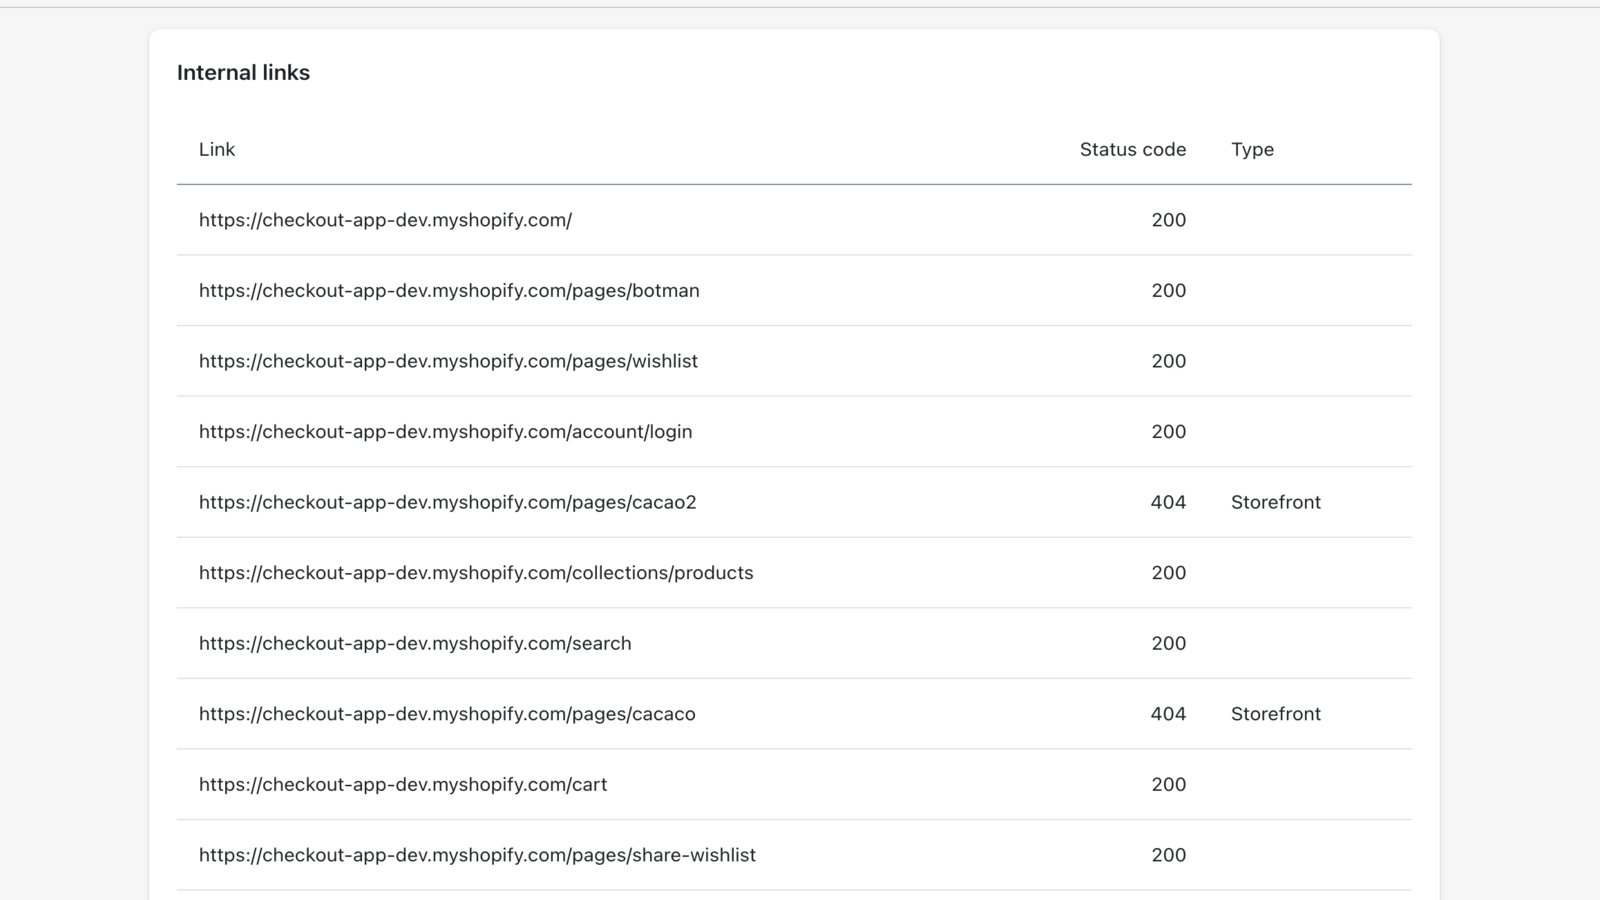Click the pages/botman link
The height and width of the screenshot is (900, 1600).
click(449, 291)
